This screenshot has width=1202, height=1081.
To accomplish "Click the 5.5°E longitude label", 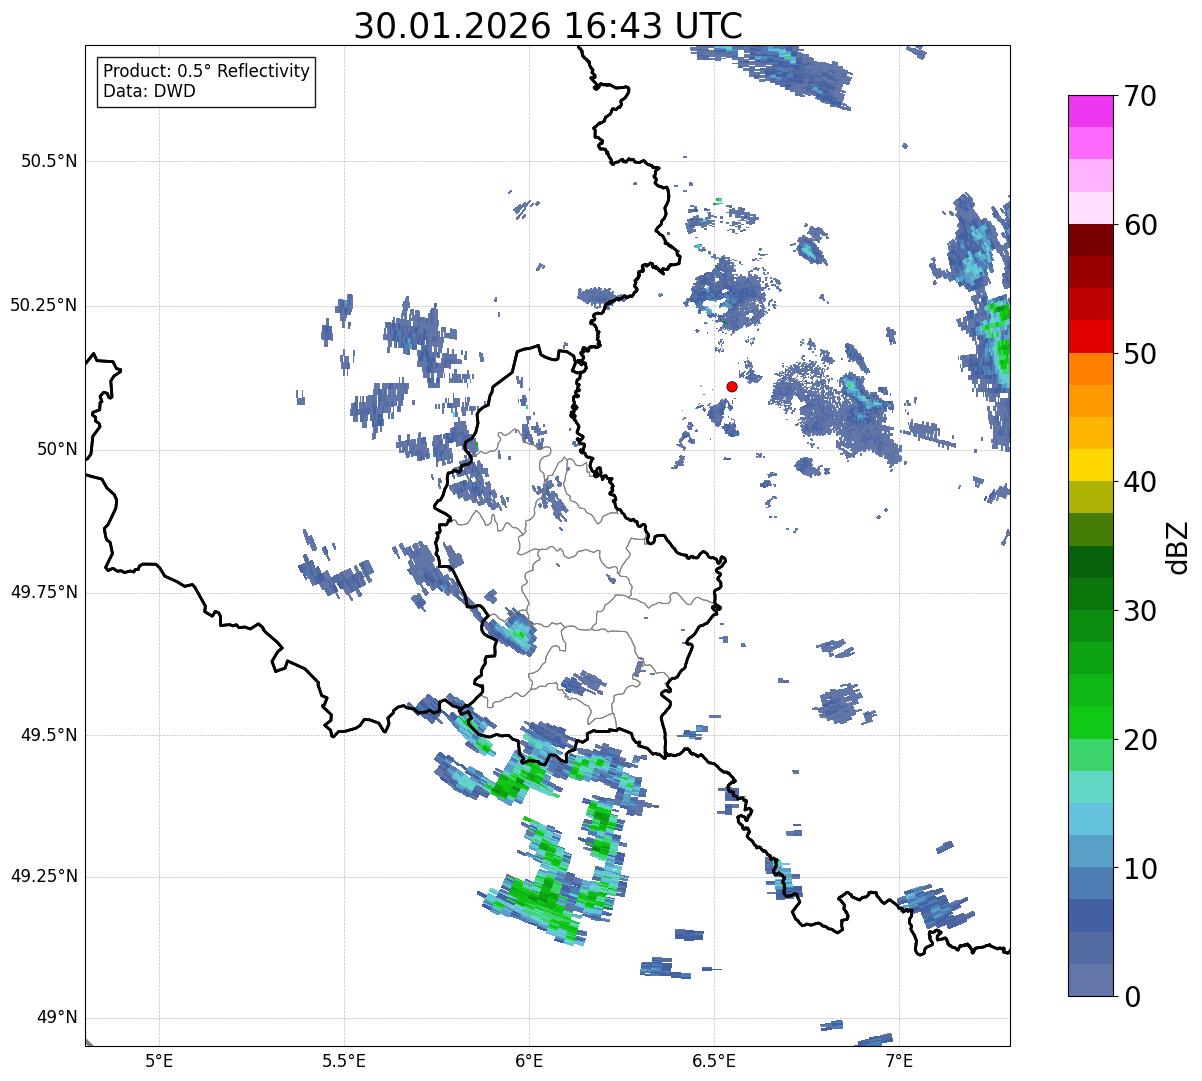I will click(344, 1061).
